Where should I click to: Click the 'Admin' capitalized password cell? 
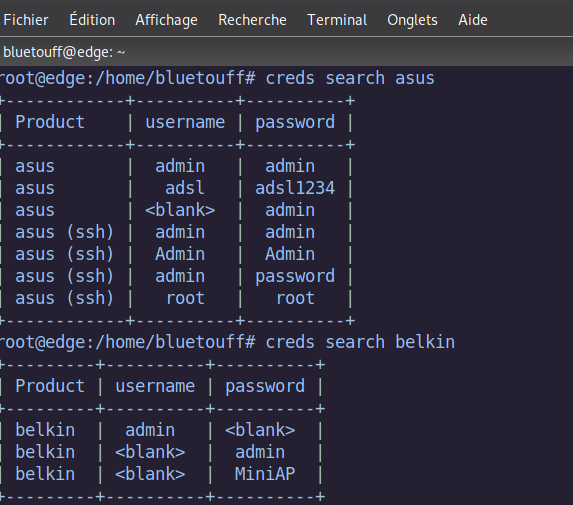pyautogui.click(x=290, y=254)
